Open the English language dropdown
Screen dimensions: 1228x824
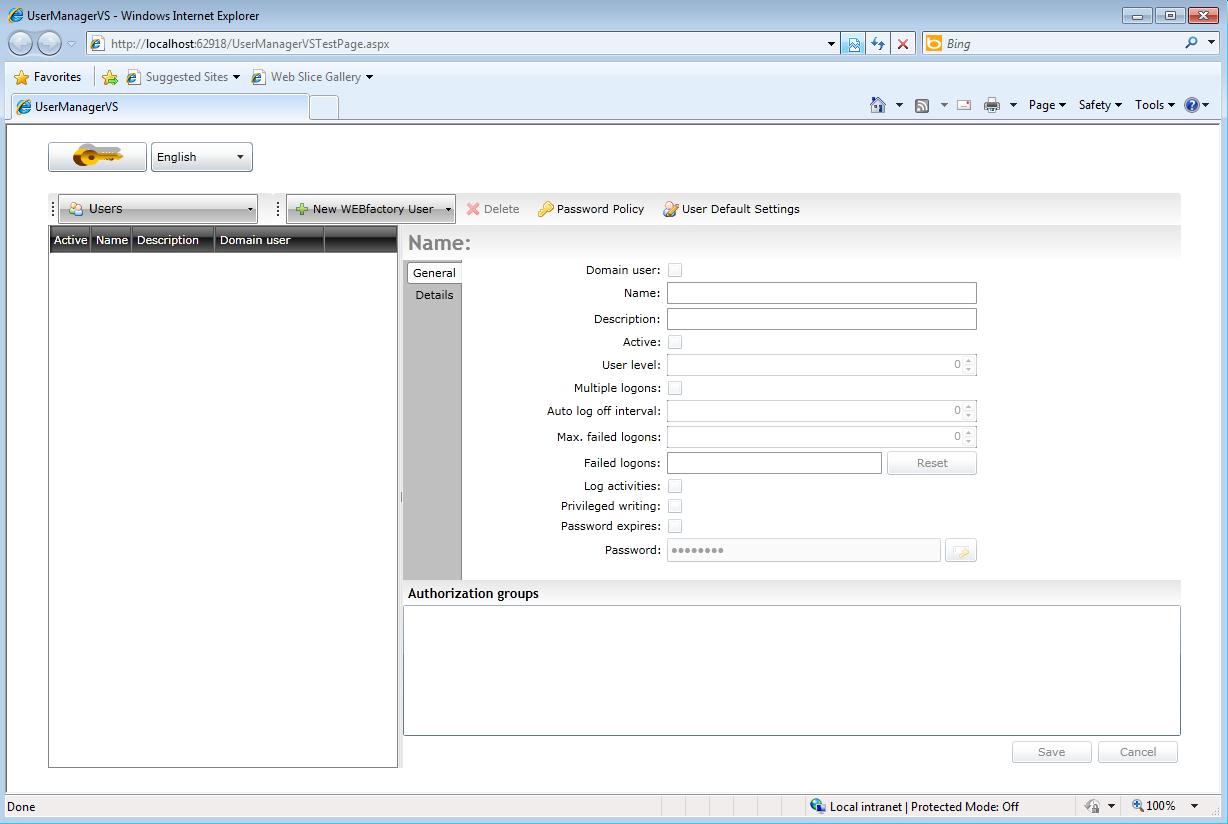coord(201,157)
